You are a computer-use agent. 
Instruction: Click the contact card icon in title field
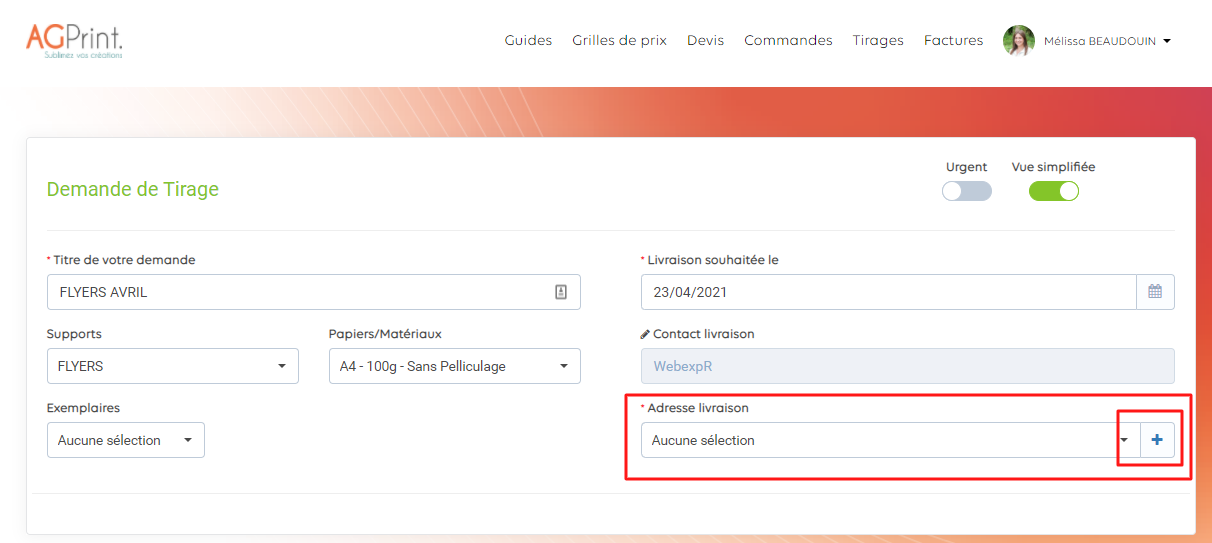click(x=561, y=292)
